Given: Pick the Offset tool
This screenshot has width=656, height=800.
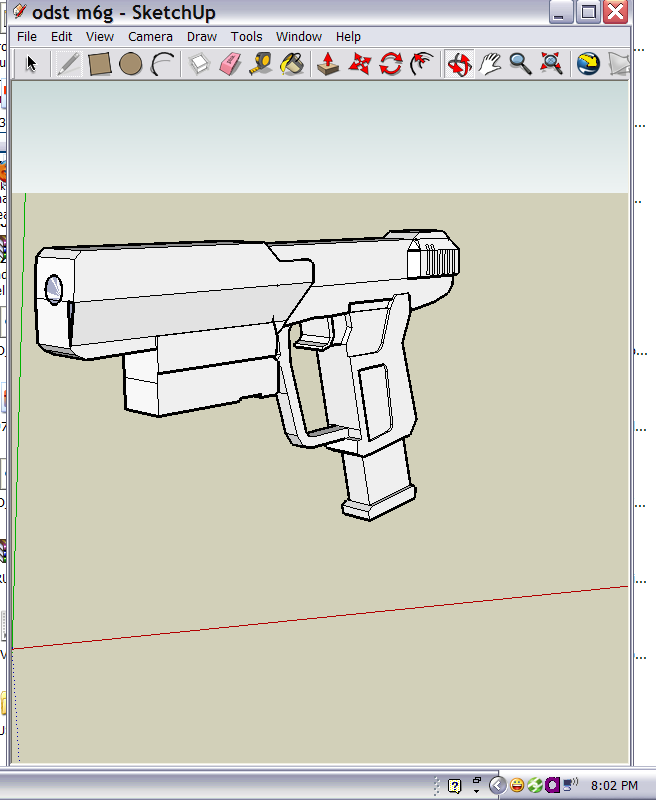Looking at the screenshot, I should [422, 64].
